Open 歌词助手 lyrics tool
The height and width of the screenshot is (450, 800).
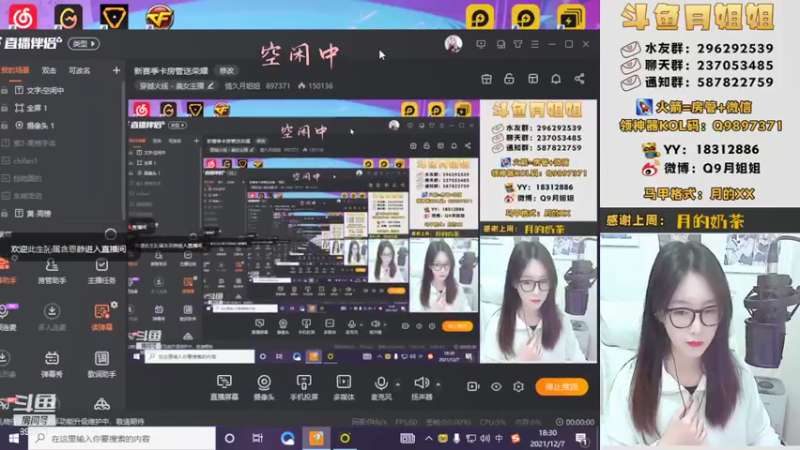point(102,364)
